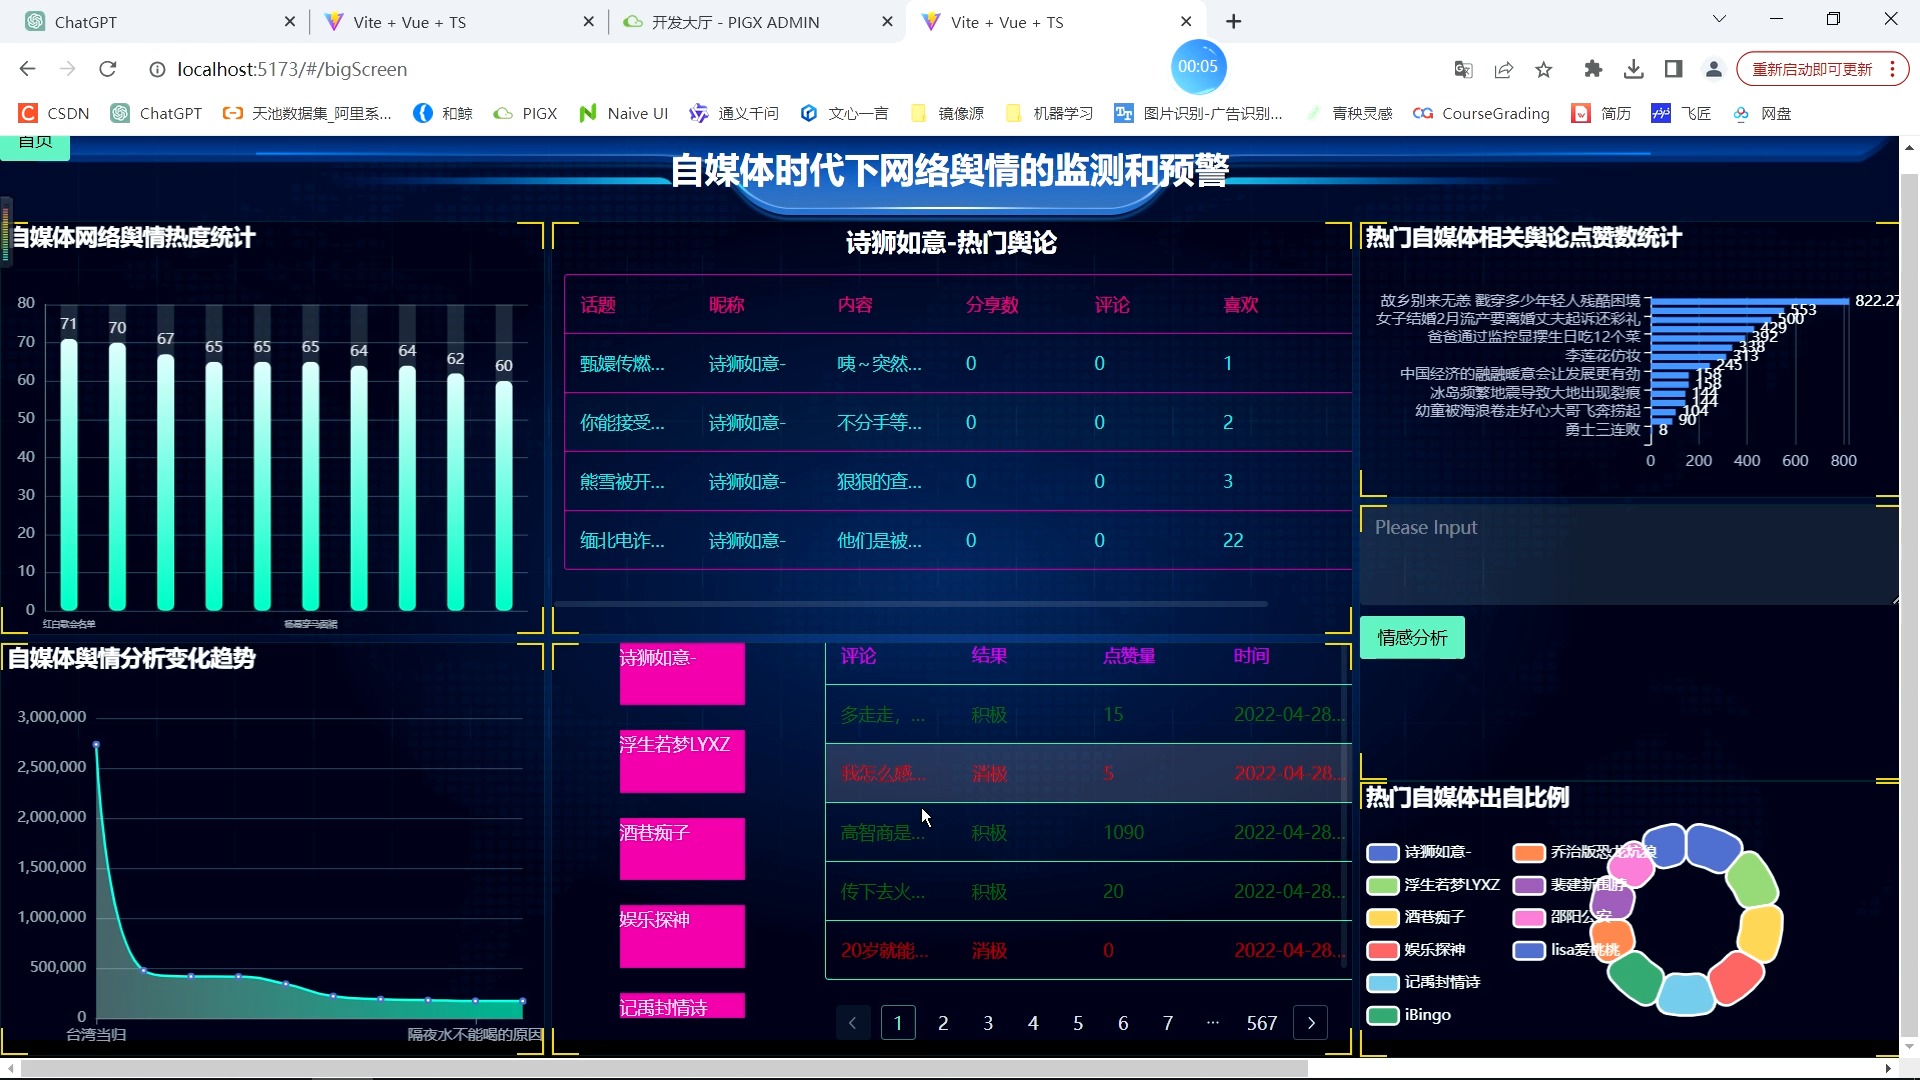Image resolution: width=1920 pixels, height=1080 pixels.
Task: Open the ChatGPT bookmark
Action: [x=157, y=113]
